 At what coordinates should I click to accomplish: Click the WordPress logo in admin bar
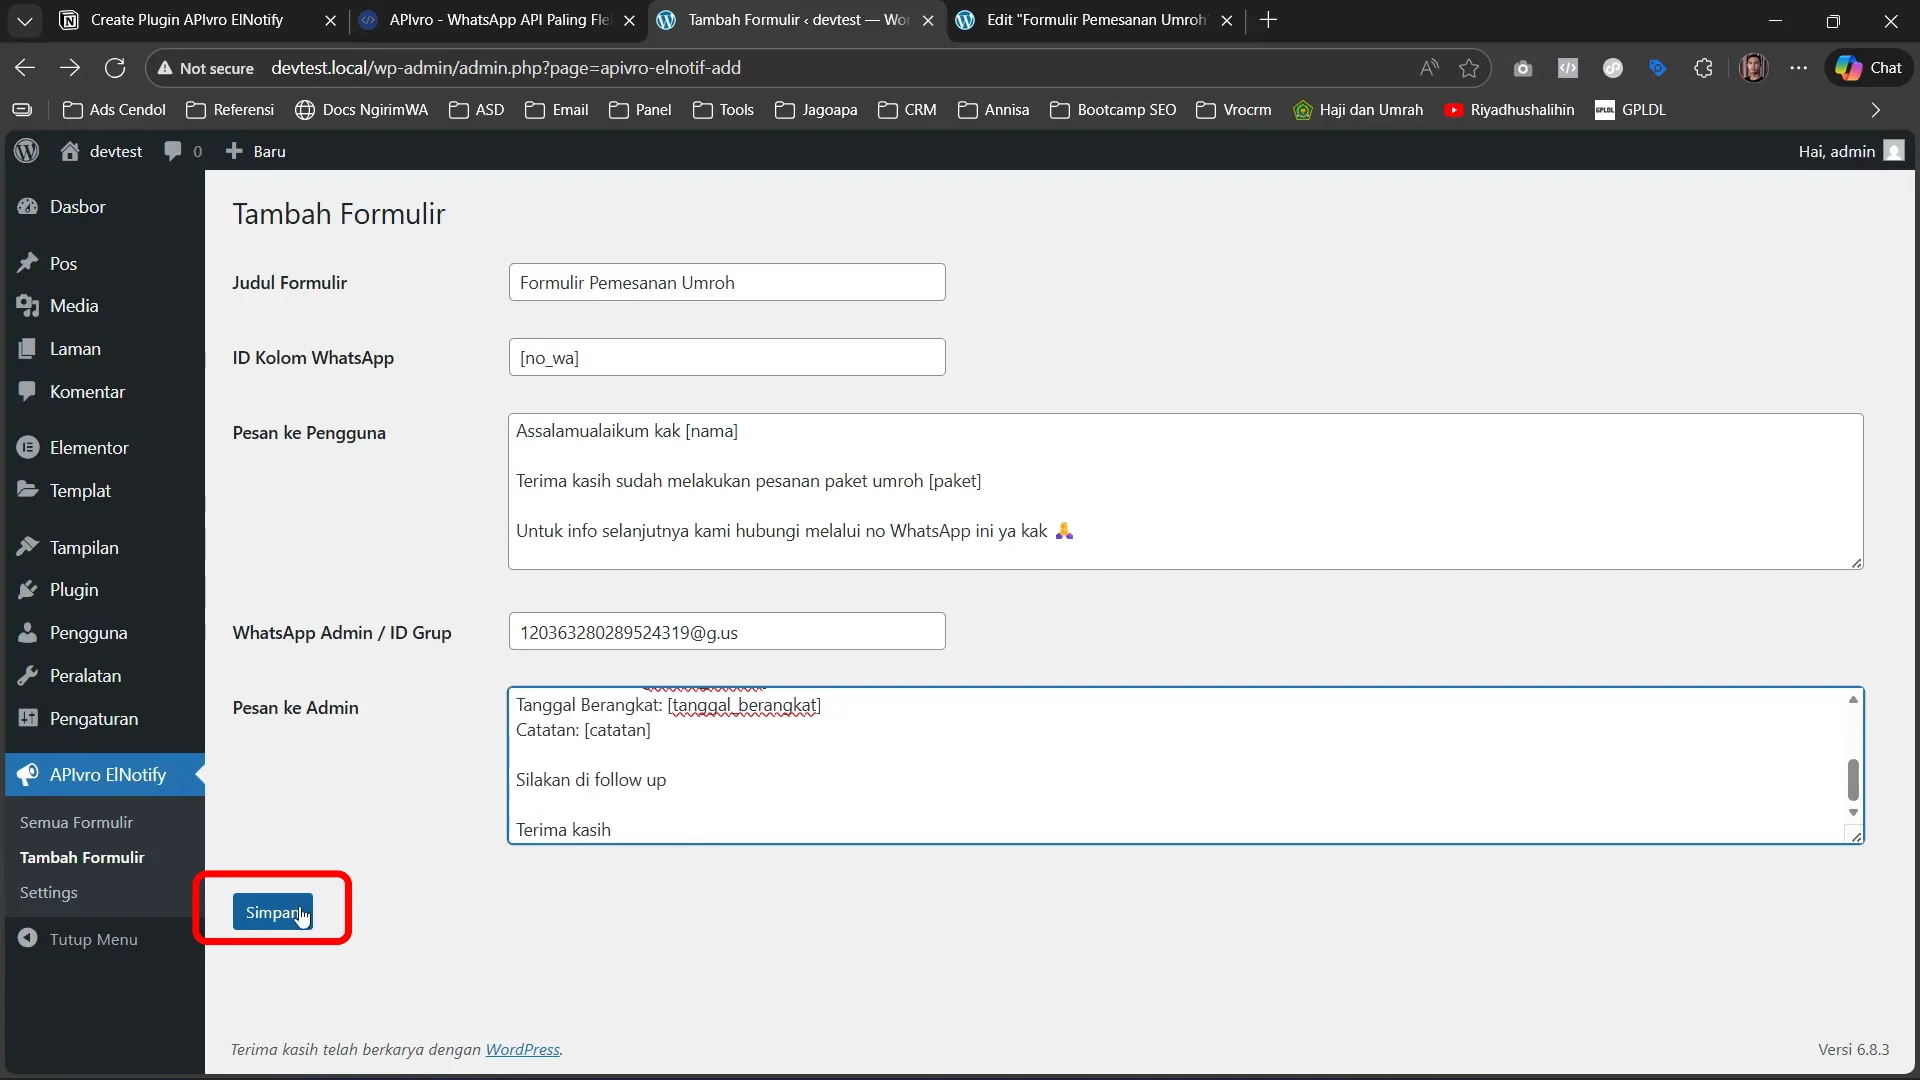tap(27, 151)
